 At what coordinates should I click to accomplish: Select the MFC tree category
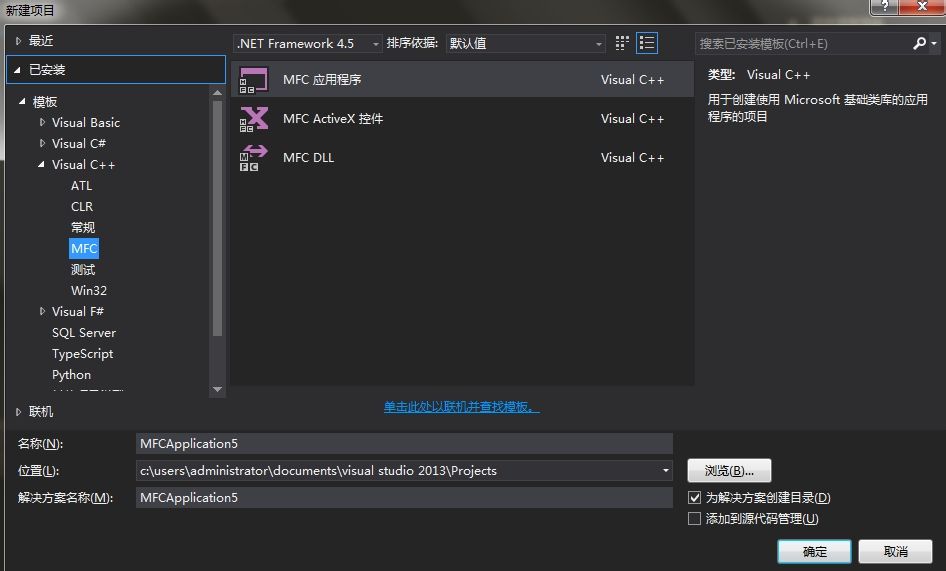[x=84, y=249]
